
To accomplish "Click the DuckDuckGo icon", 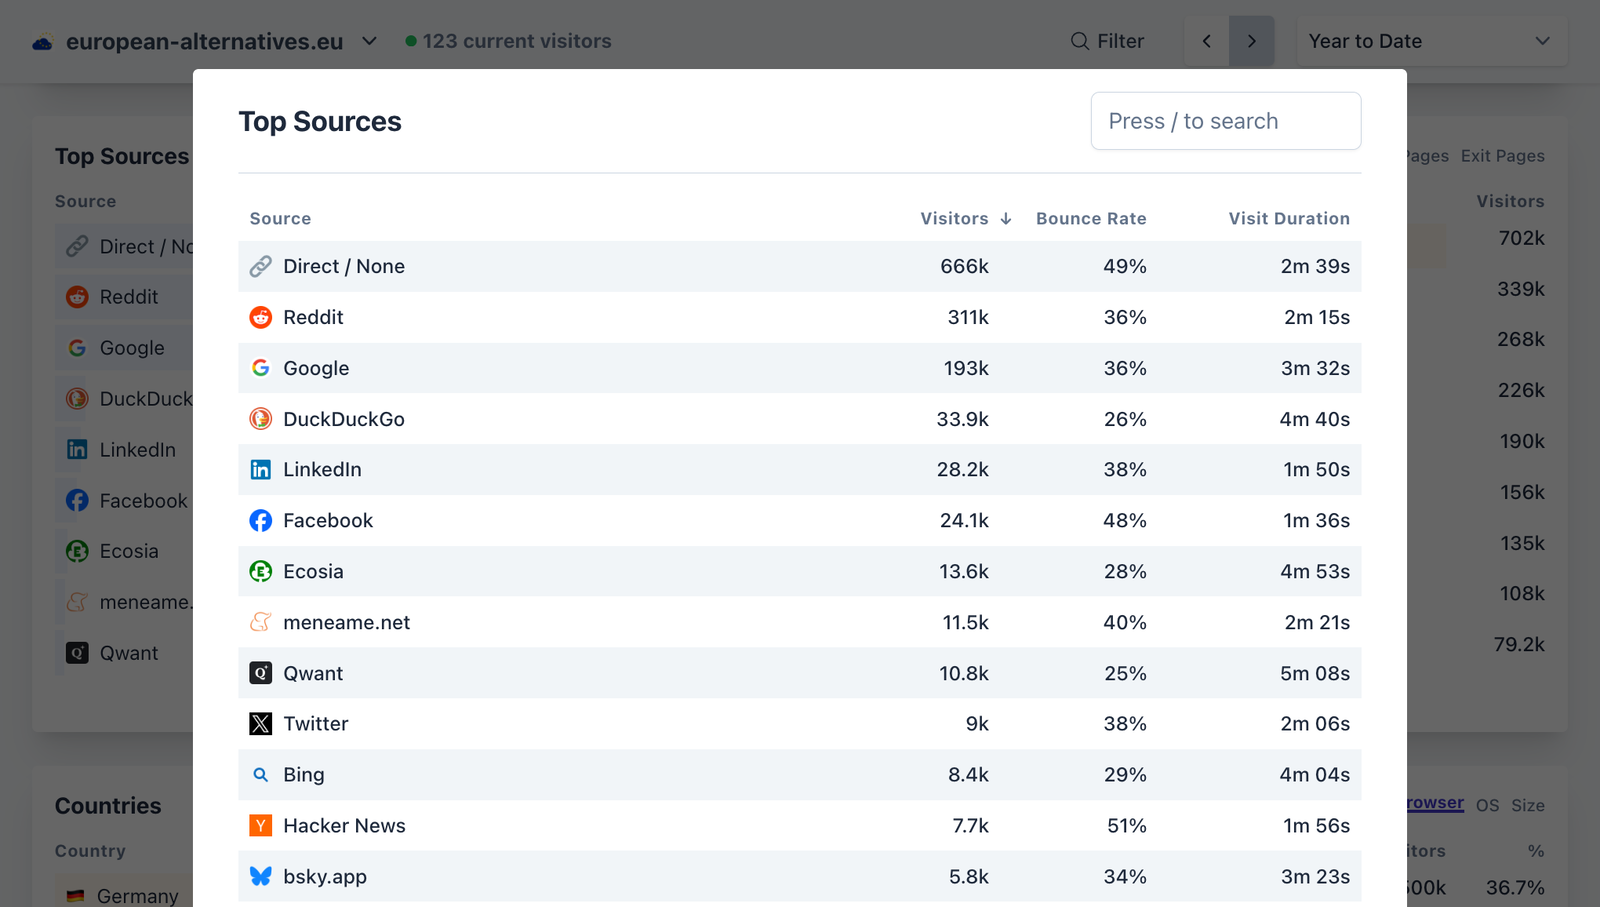I will [260, 419].
